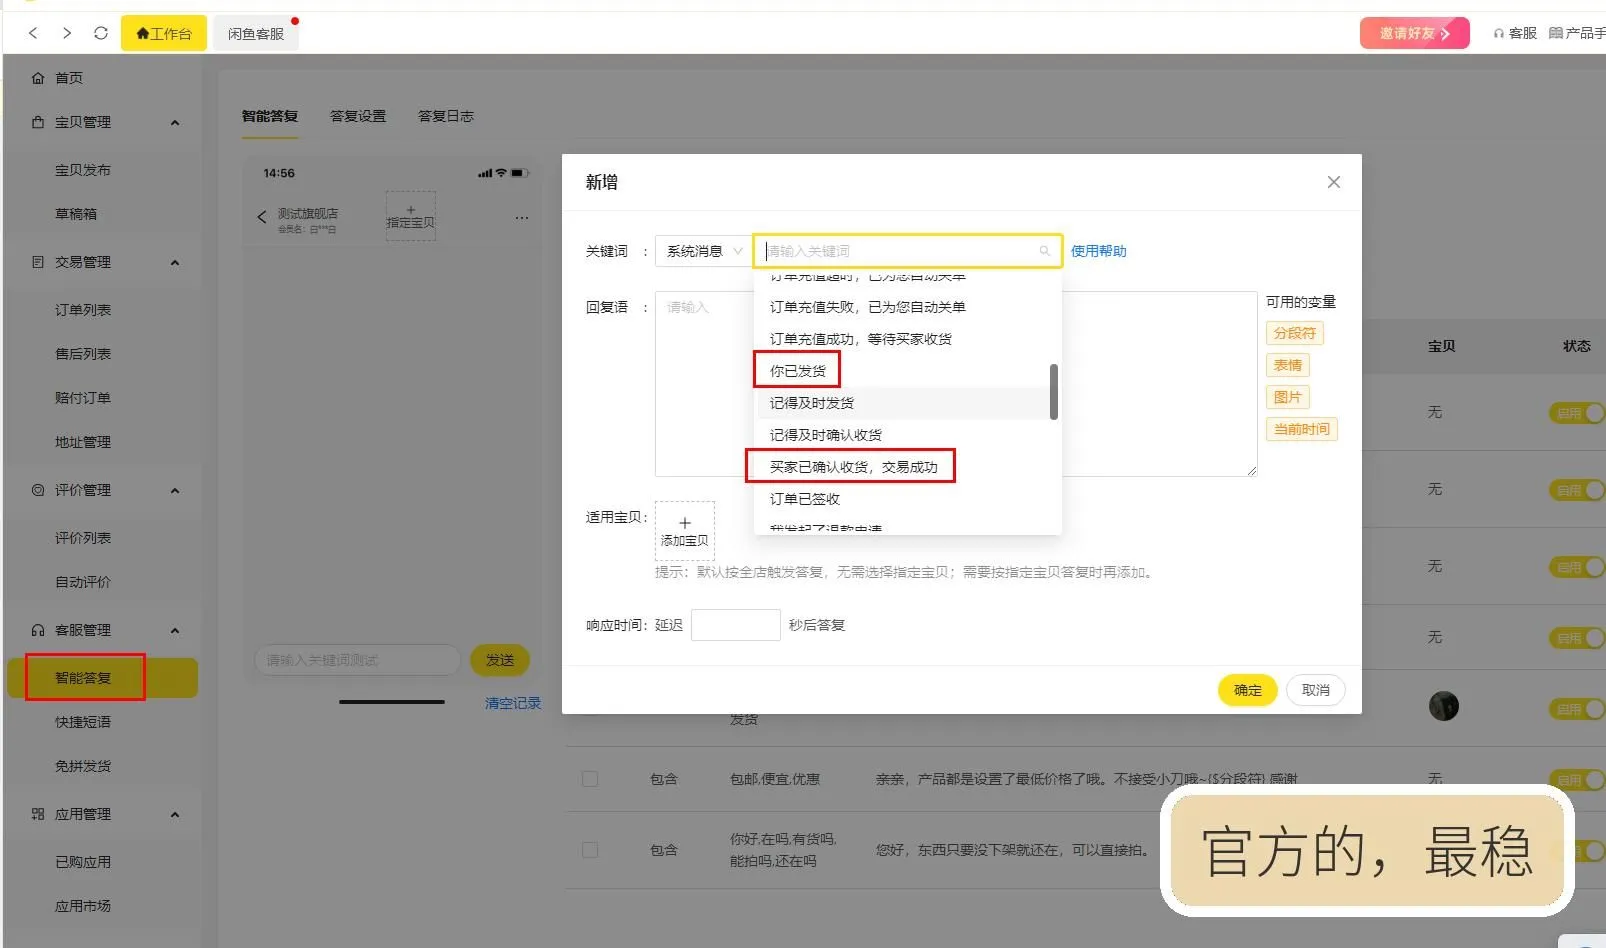Open 快捷短语 in sidebar
This screenshot has width=1606, height=948.
coord(83,722)
